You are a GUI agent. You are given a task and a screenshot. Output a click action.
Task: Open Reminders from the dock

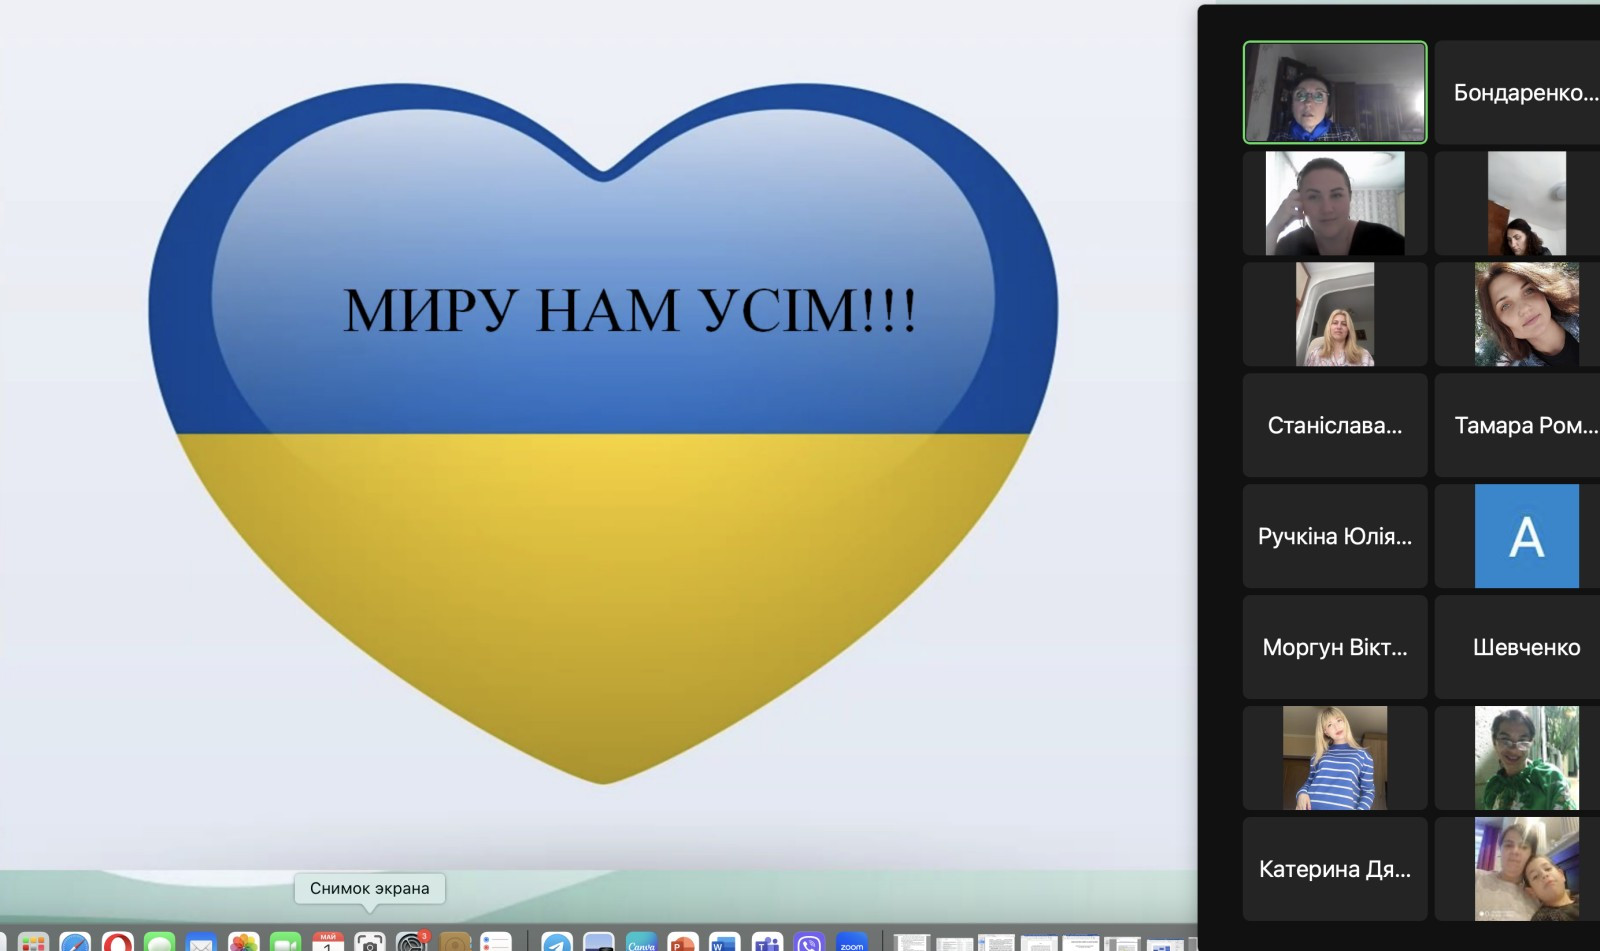(497, 942)
